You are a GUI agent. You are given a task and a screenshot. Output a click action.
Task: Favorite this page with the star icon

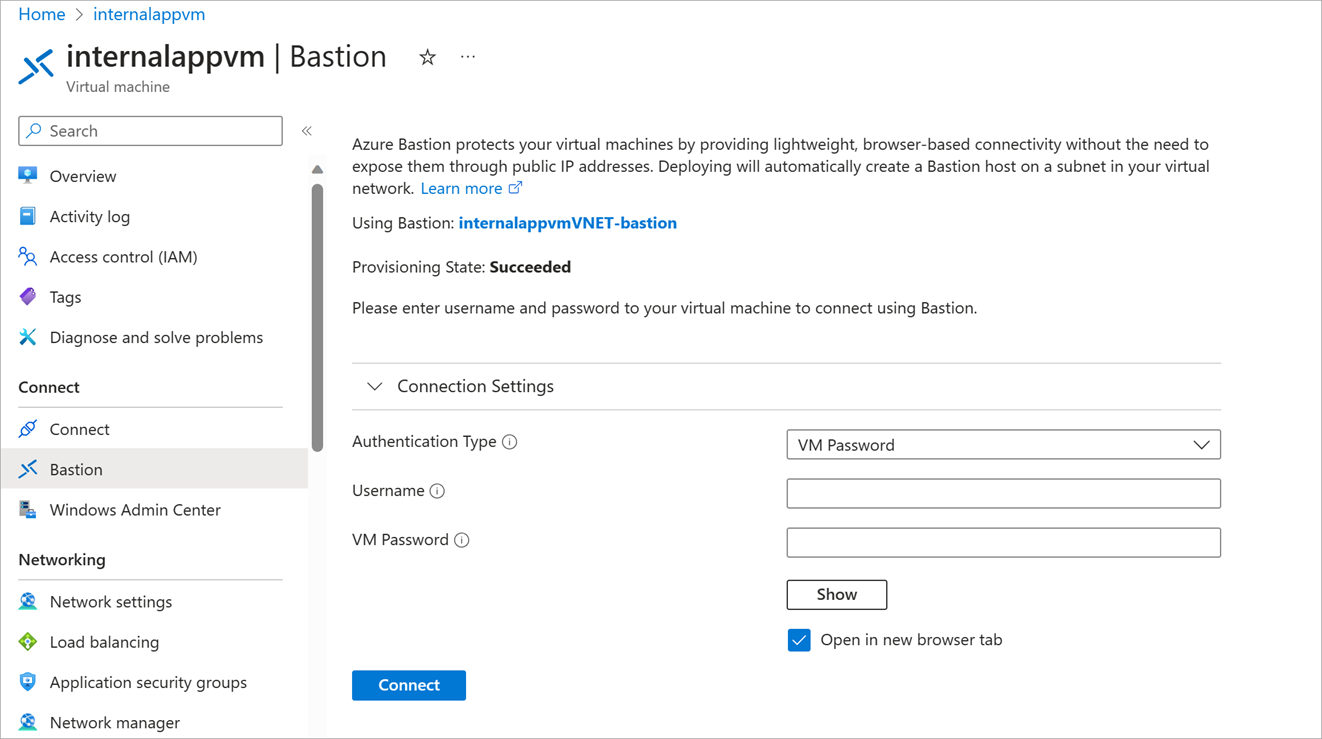[x=427, y=57]
